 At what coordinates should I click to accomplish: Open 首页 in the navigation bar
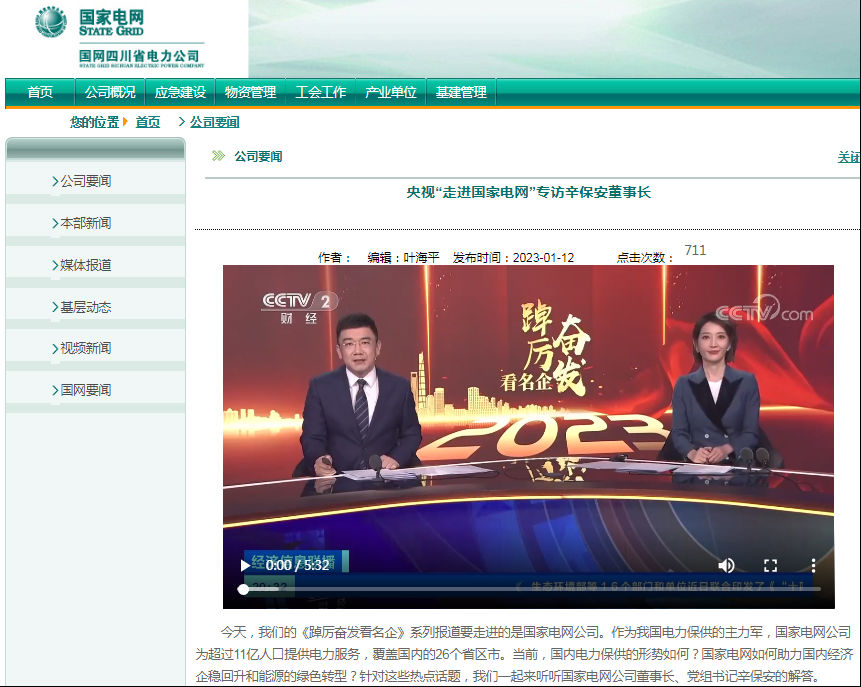pyautogui.click(x=40, y=92)
